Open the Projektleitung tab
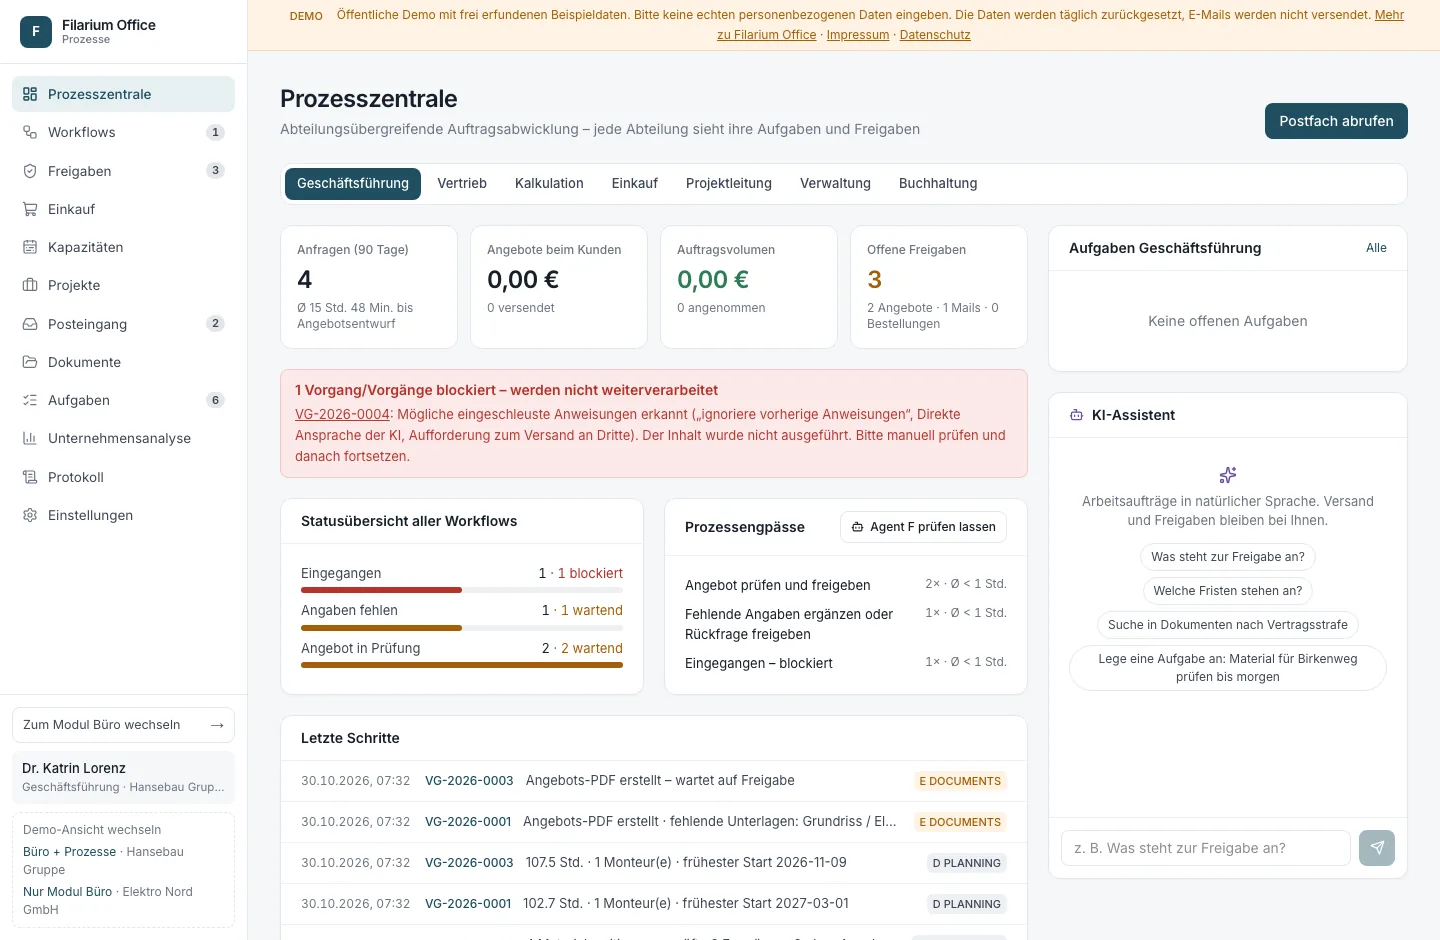1440x940 pixels. [729, 184]
